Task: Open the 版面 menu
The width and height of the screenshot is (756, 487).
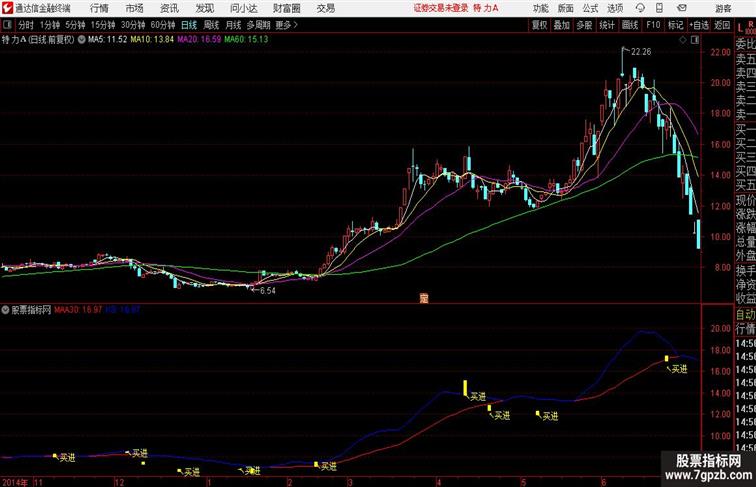Action: 566,8
